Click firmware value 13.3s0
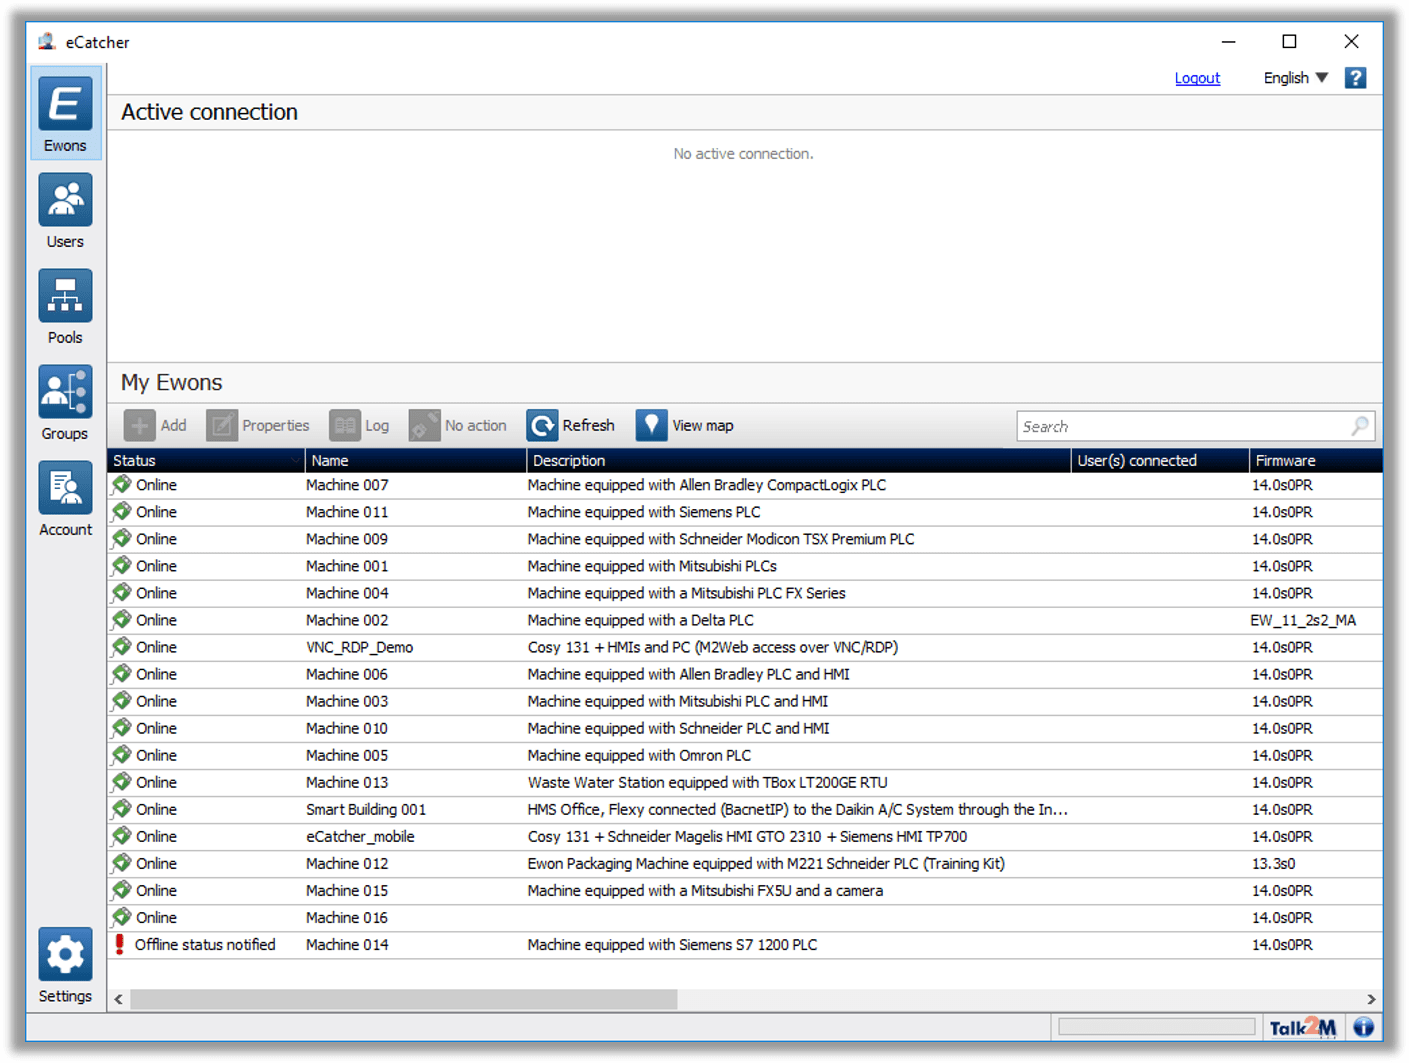Image resolution: width=1409 pixels, height=1063 pixels. (1274, 863)
